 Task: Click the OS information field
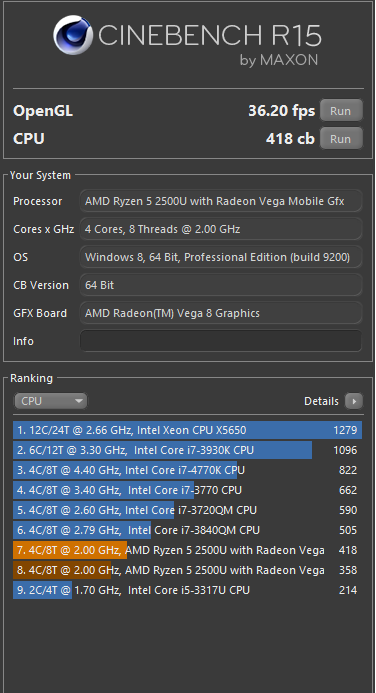coord(221,257)
